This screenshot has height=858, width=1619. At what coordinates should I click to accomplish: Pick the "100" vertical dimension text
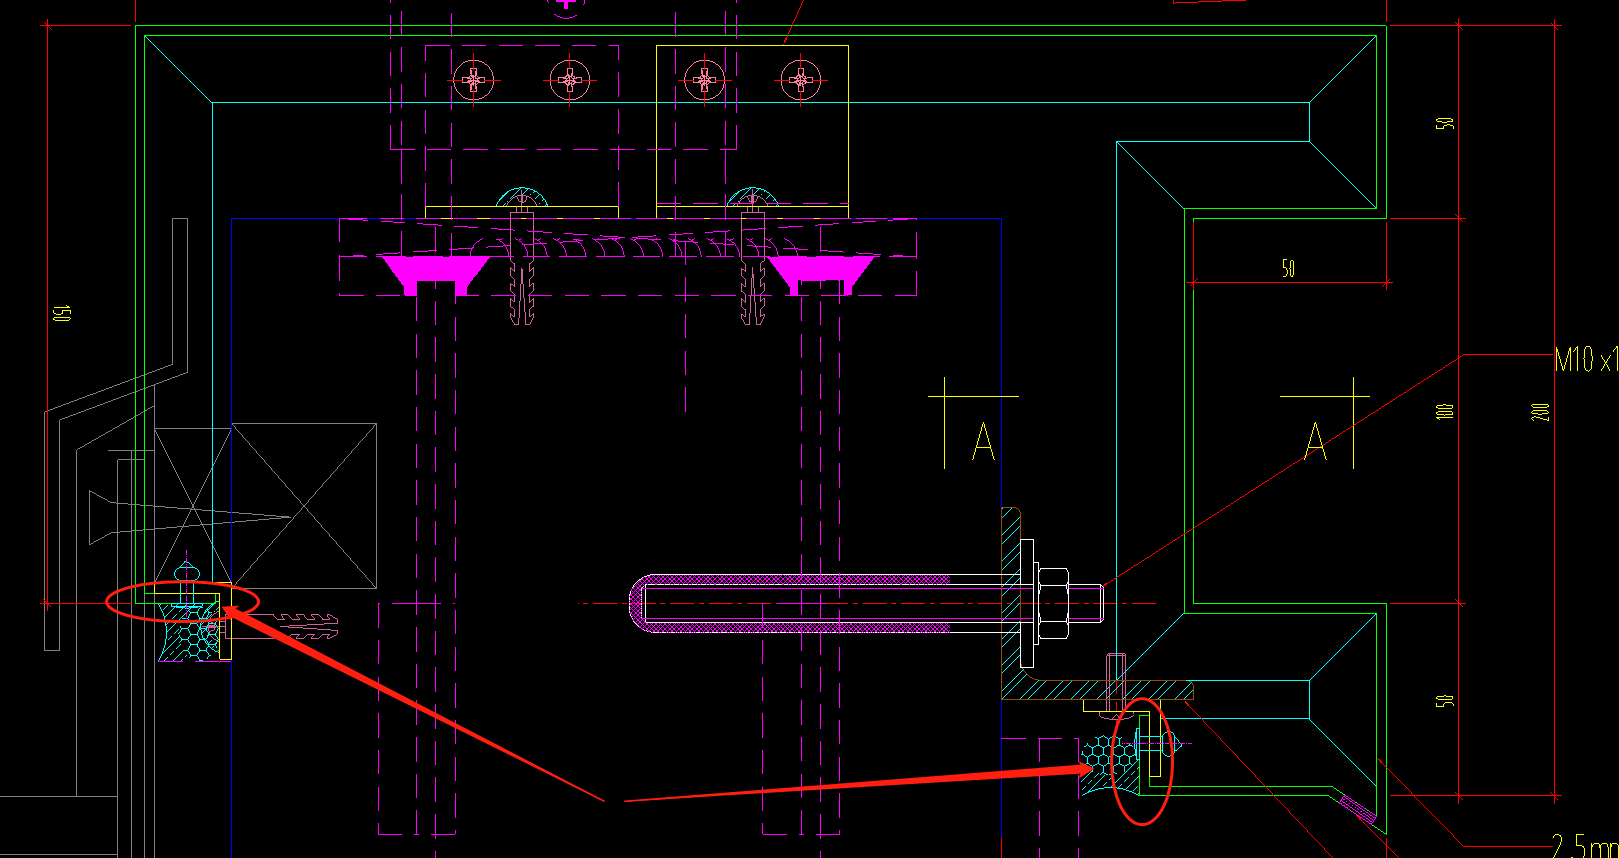[1445, 411]
